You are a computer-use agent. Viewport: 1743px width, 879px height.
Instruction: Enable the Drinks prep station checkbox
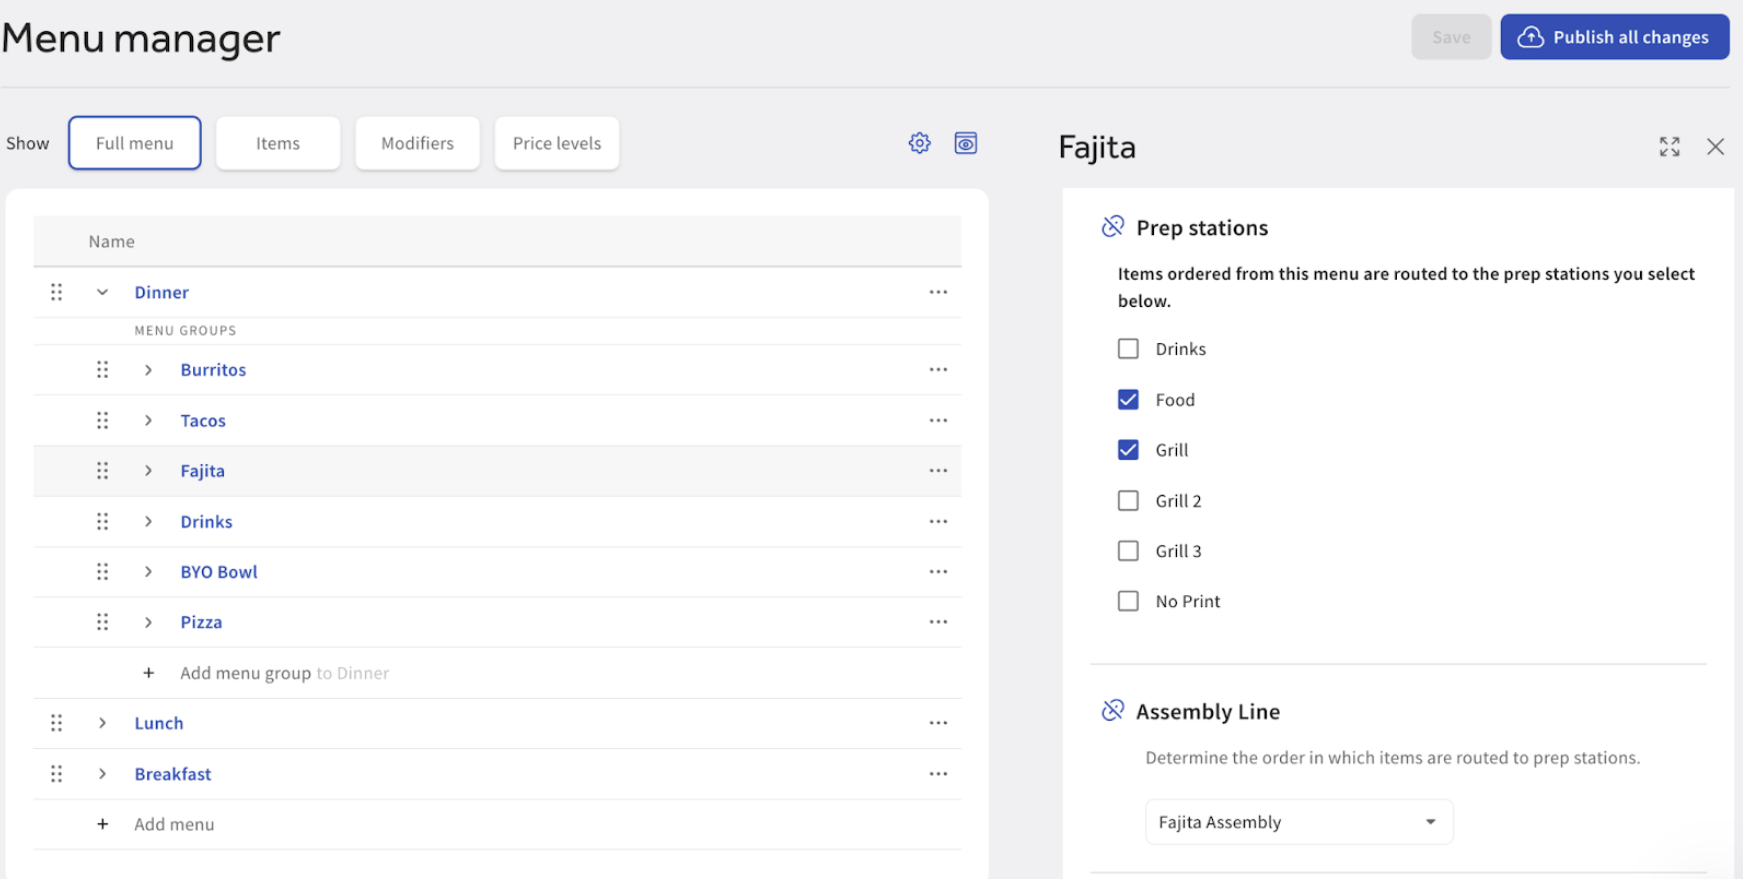[1128, 349]
